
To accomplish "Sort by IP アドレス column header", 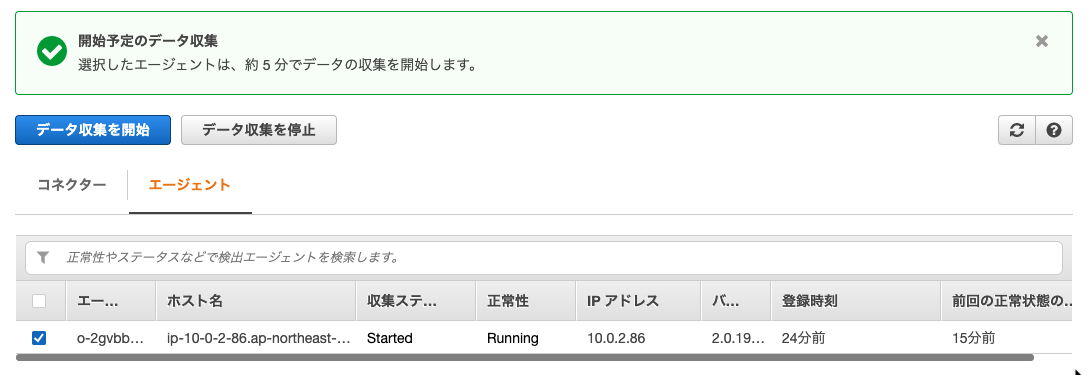I will click(x=638, y=301).
